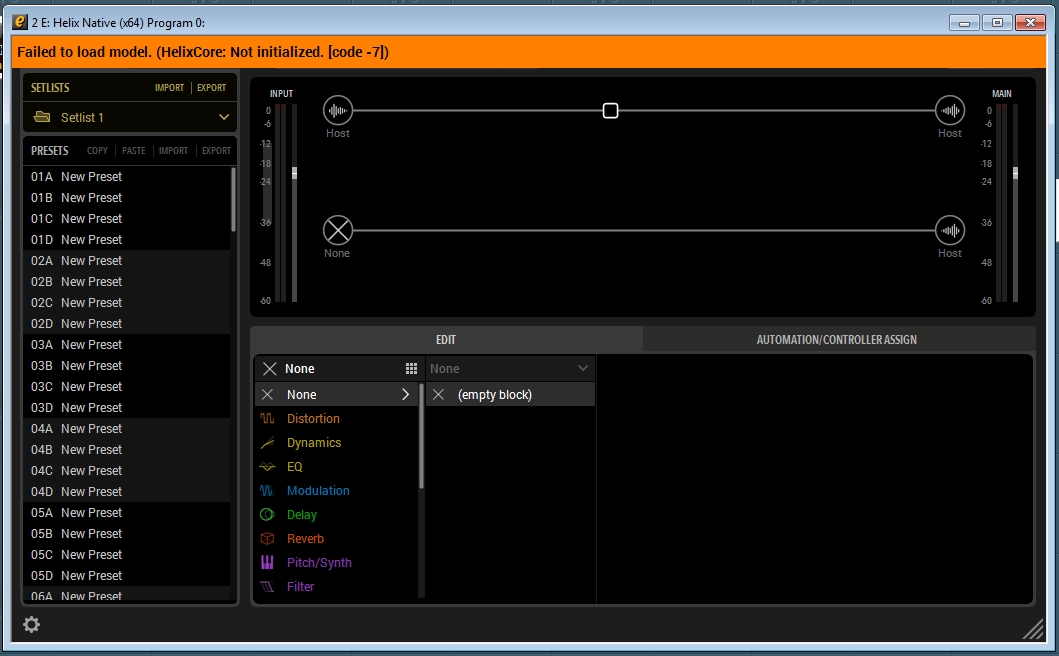The image size is (1059, 656).
Task: Select preset 03A New Preset
Action: tap(127, 345)
